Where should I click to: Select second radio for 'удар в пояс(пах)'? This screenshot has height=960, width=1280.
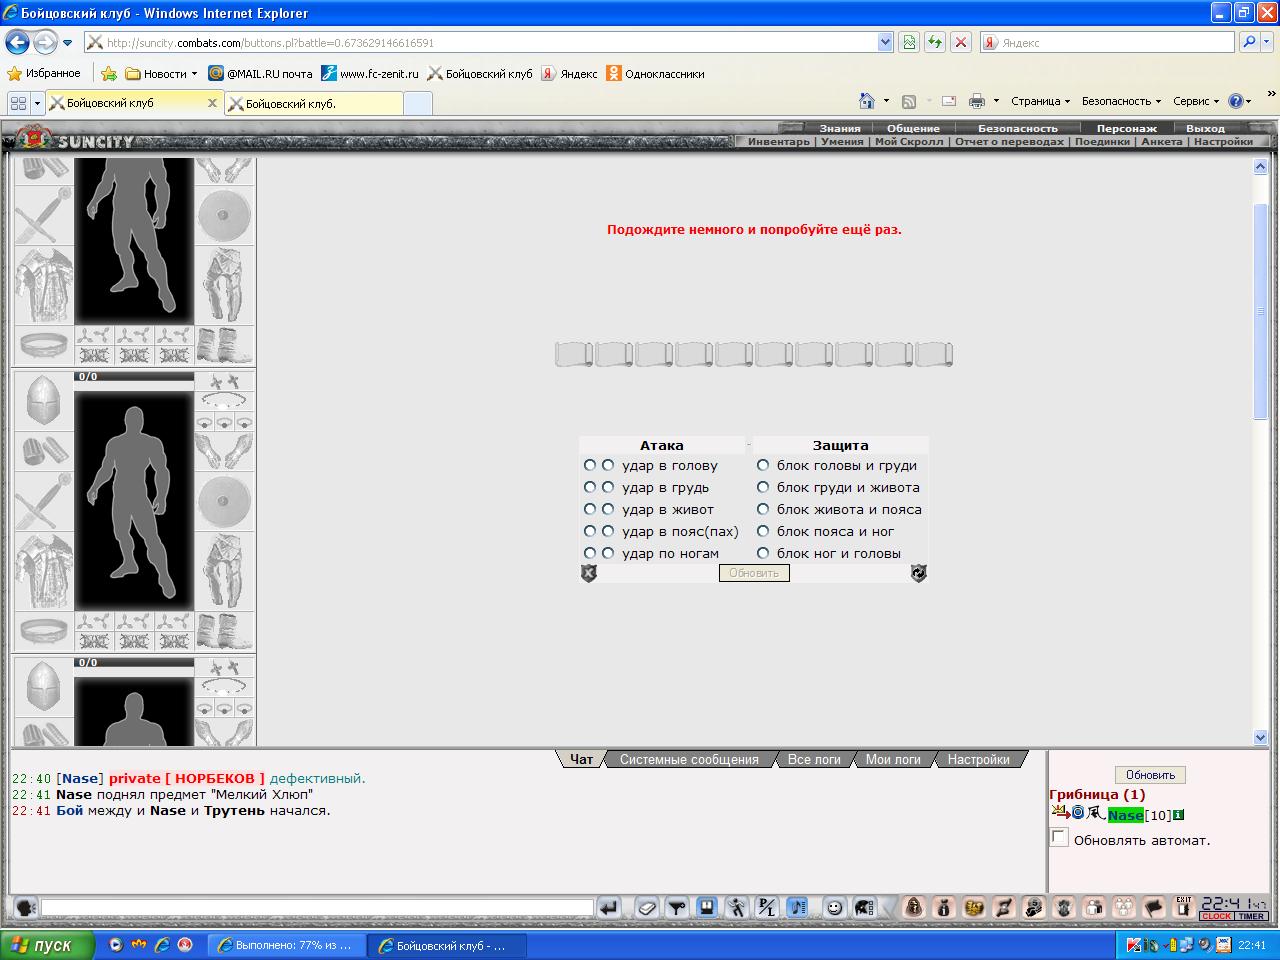(x=608, y=531)
